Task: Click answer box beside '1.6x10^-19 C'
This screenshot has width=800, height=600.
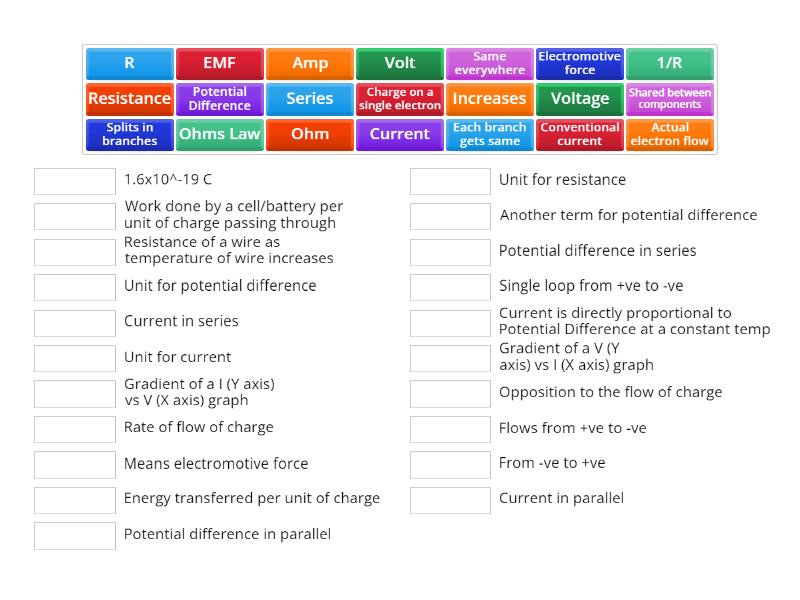Action: pos(75,181)
